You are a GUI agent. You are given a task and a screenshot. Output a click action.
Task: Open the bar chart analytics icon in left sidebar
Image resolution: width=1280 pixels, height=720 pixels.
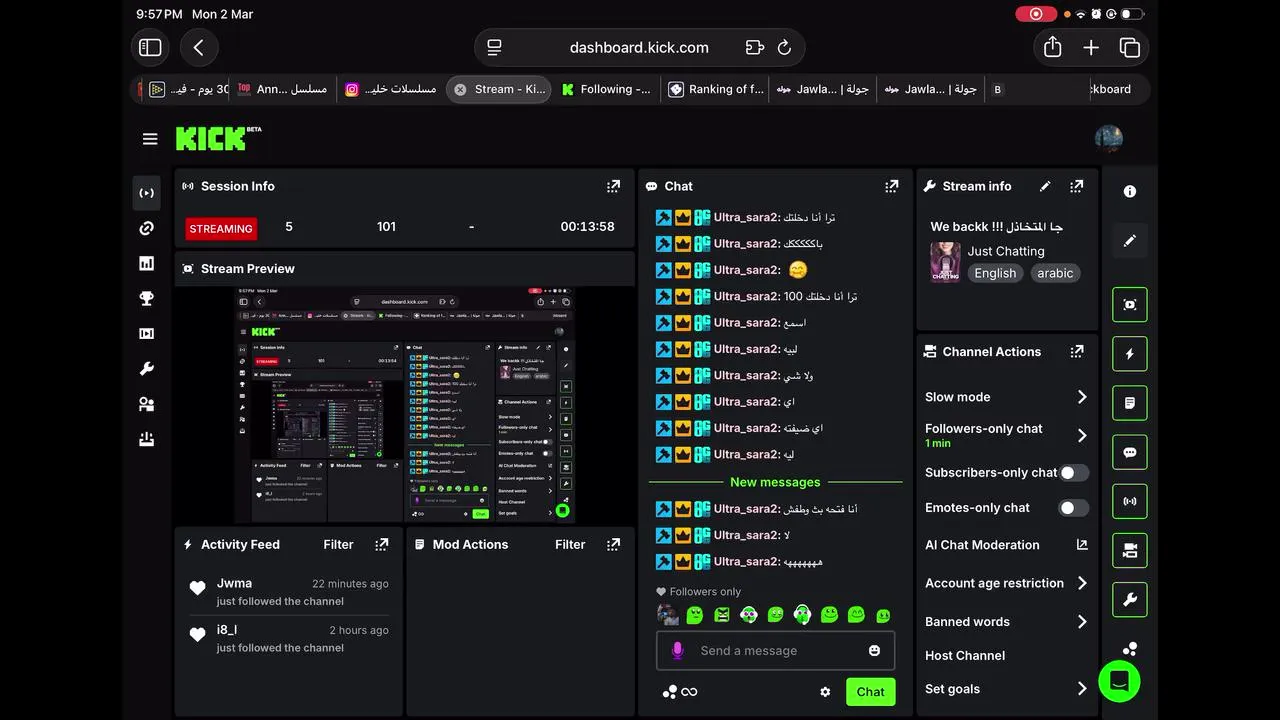[147, 264]
